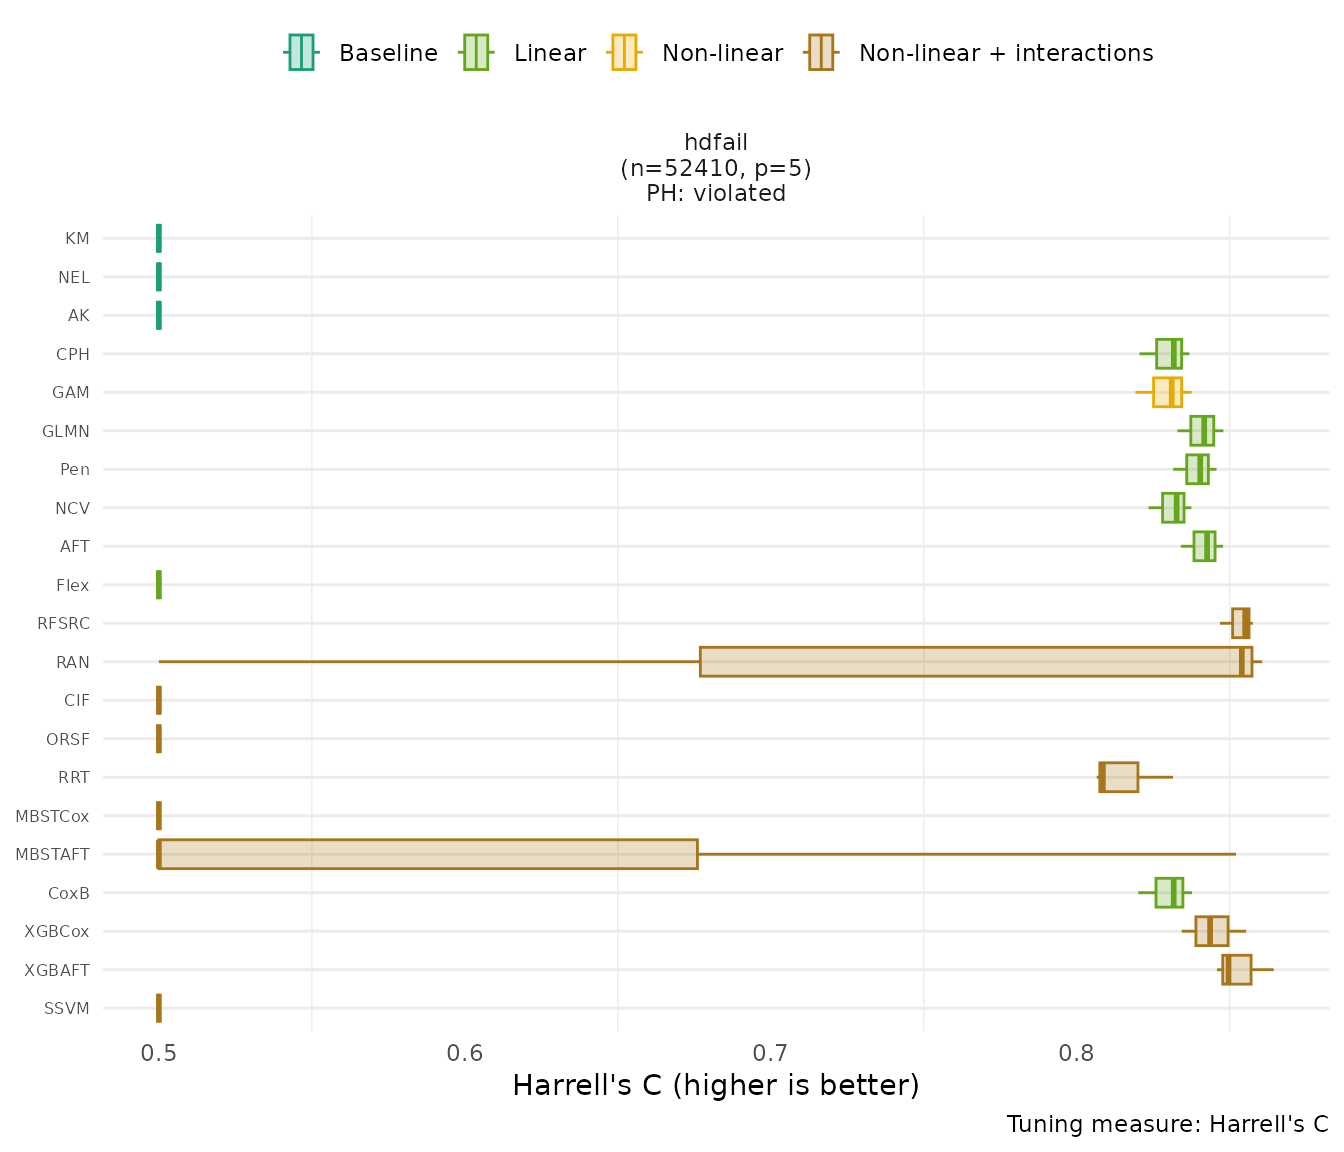
Task: Click the SSVM y-axis label
Action: tap(67, 1008)
